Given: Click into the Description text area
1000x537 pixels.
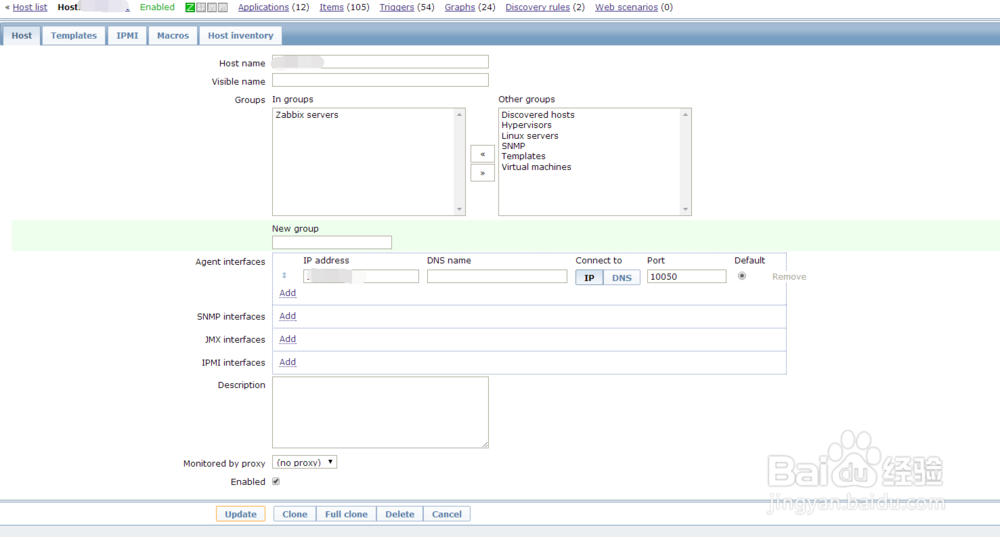Looking at the screenshot, I should [x=380, y=412].
